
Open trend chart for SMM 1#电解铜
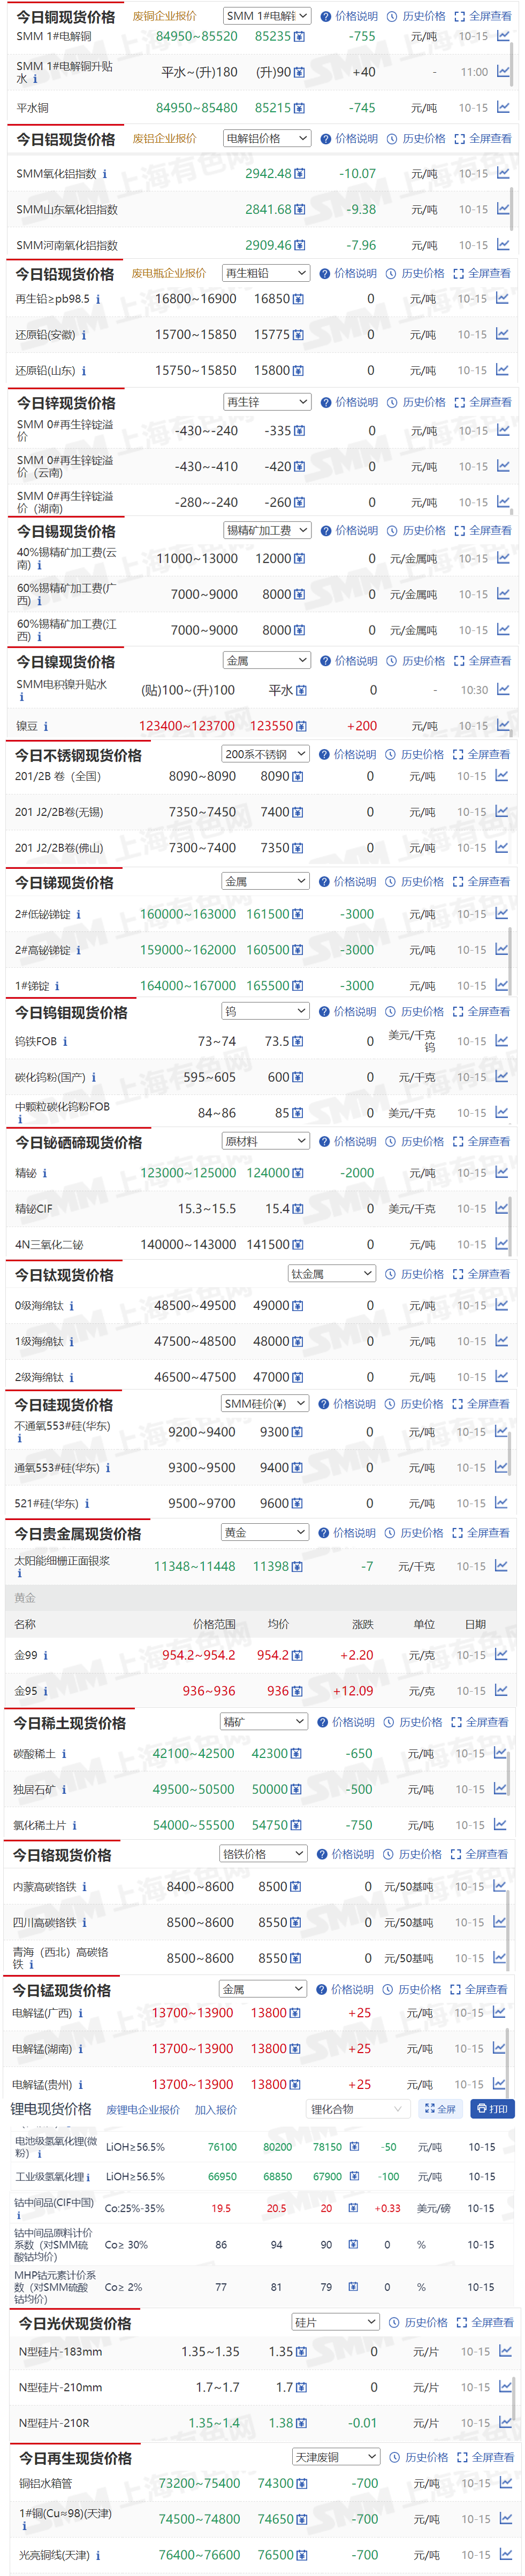coord(503,36)
